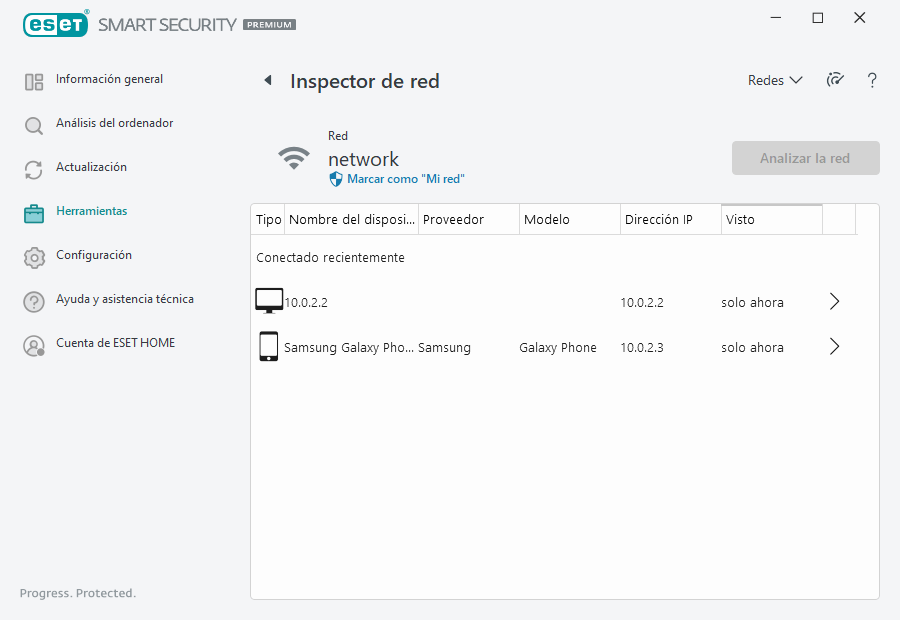Image resolution: width=900 pixels, height=620 pixels.
Task: Select Actualización from the sidebar
Action: pos(91,168)
